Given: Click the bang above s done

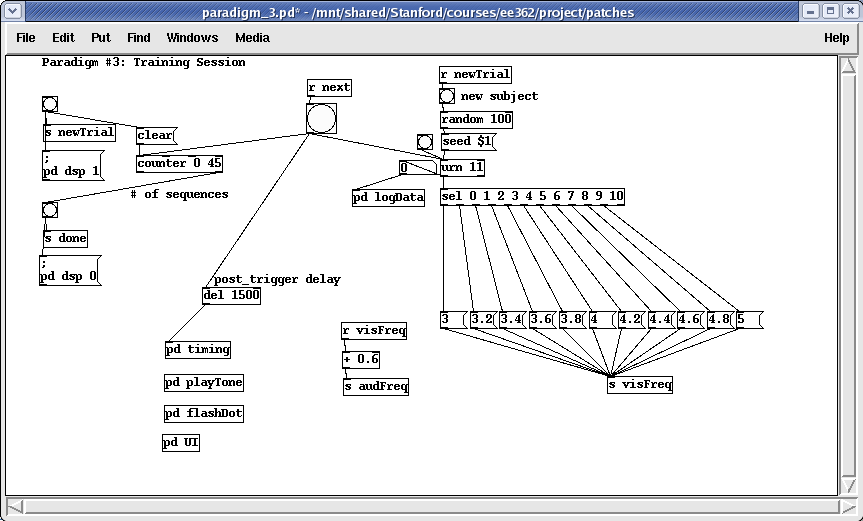Looking at the screenshot, I should [x=50, y=210].
